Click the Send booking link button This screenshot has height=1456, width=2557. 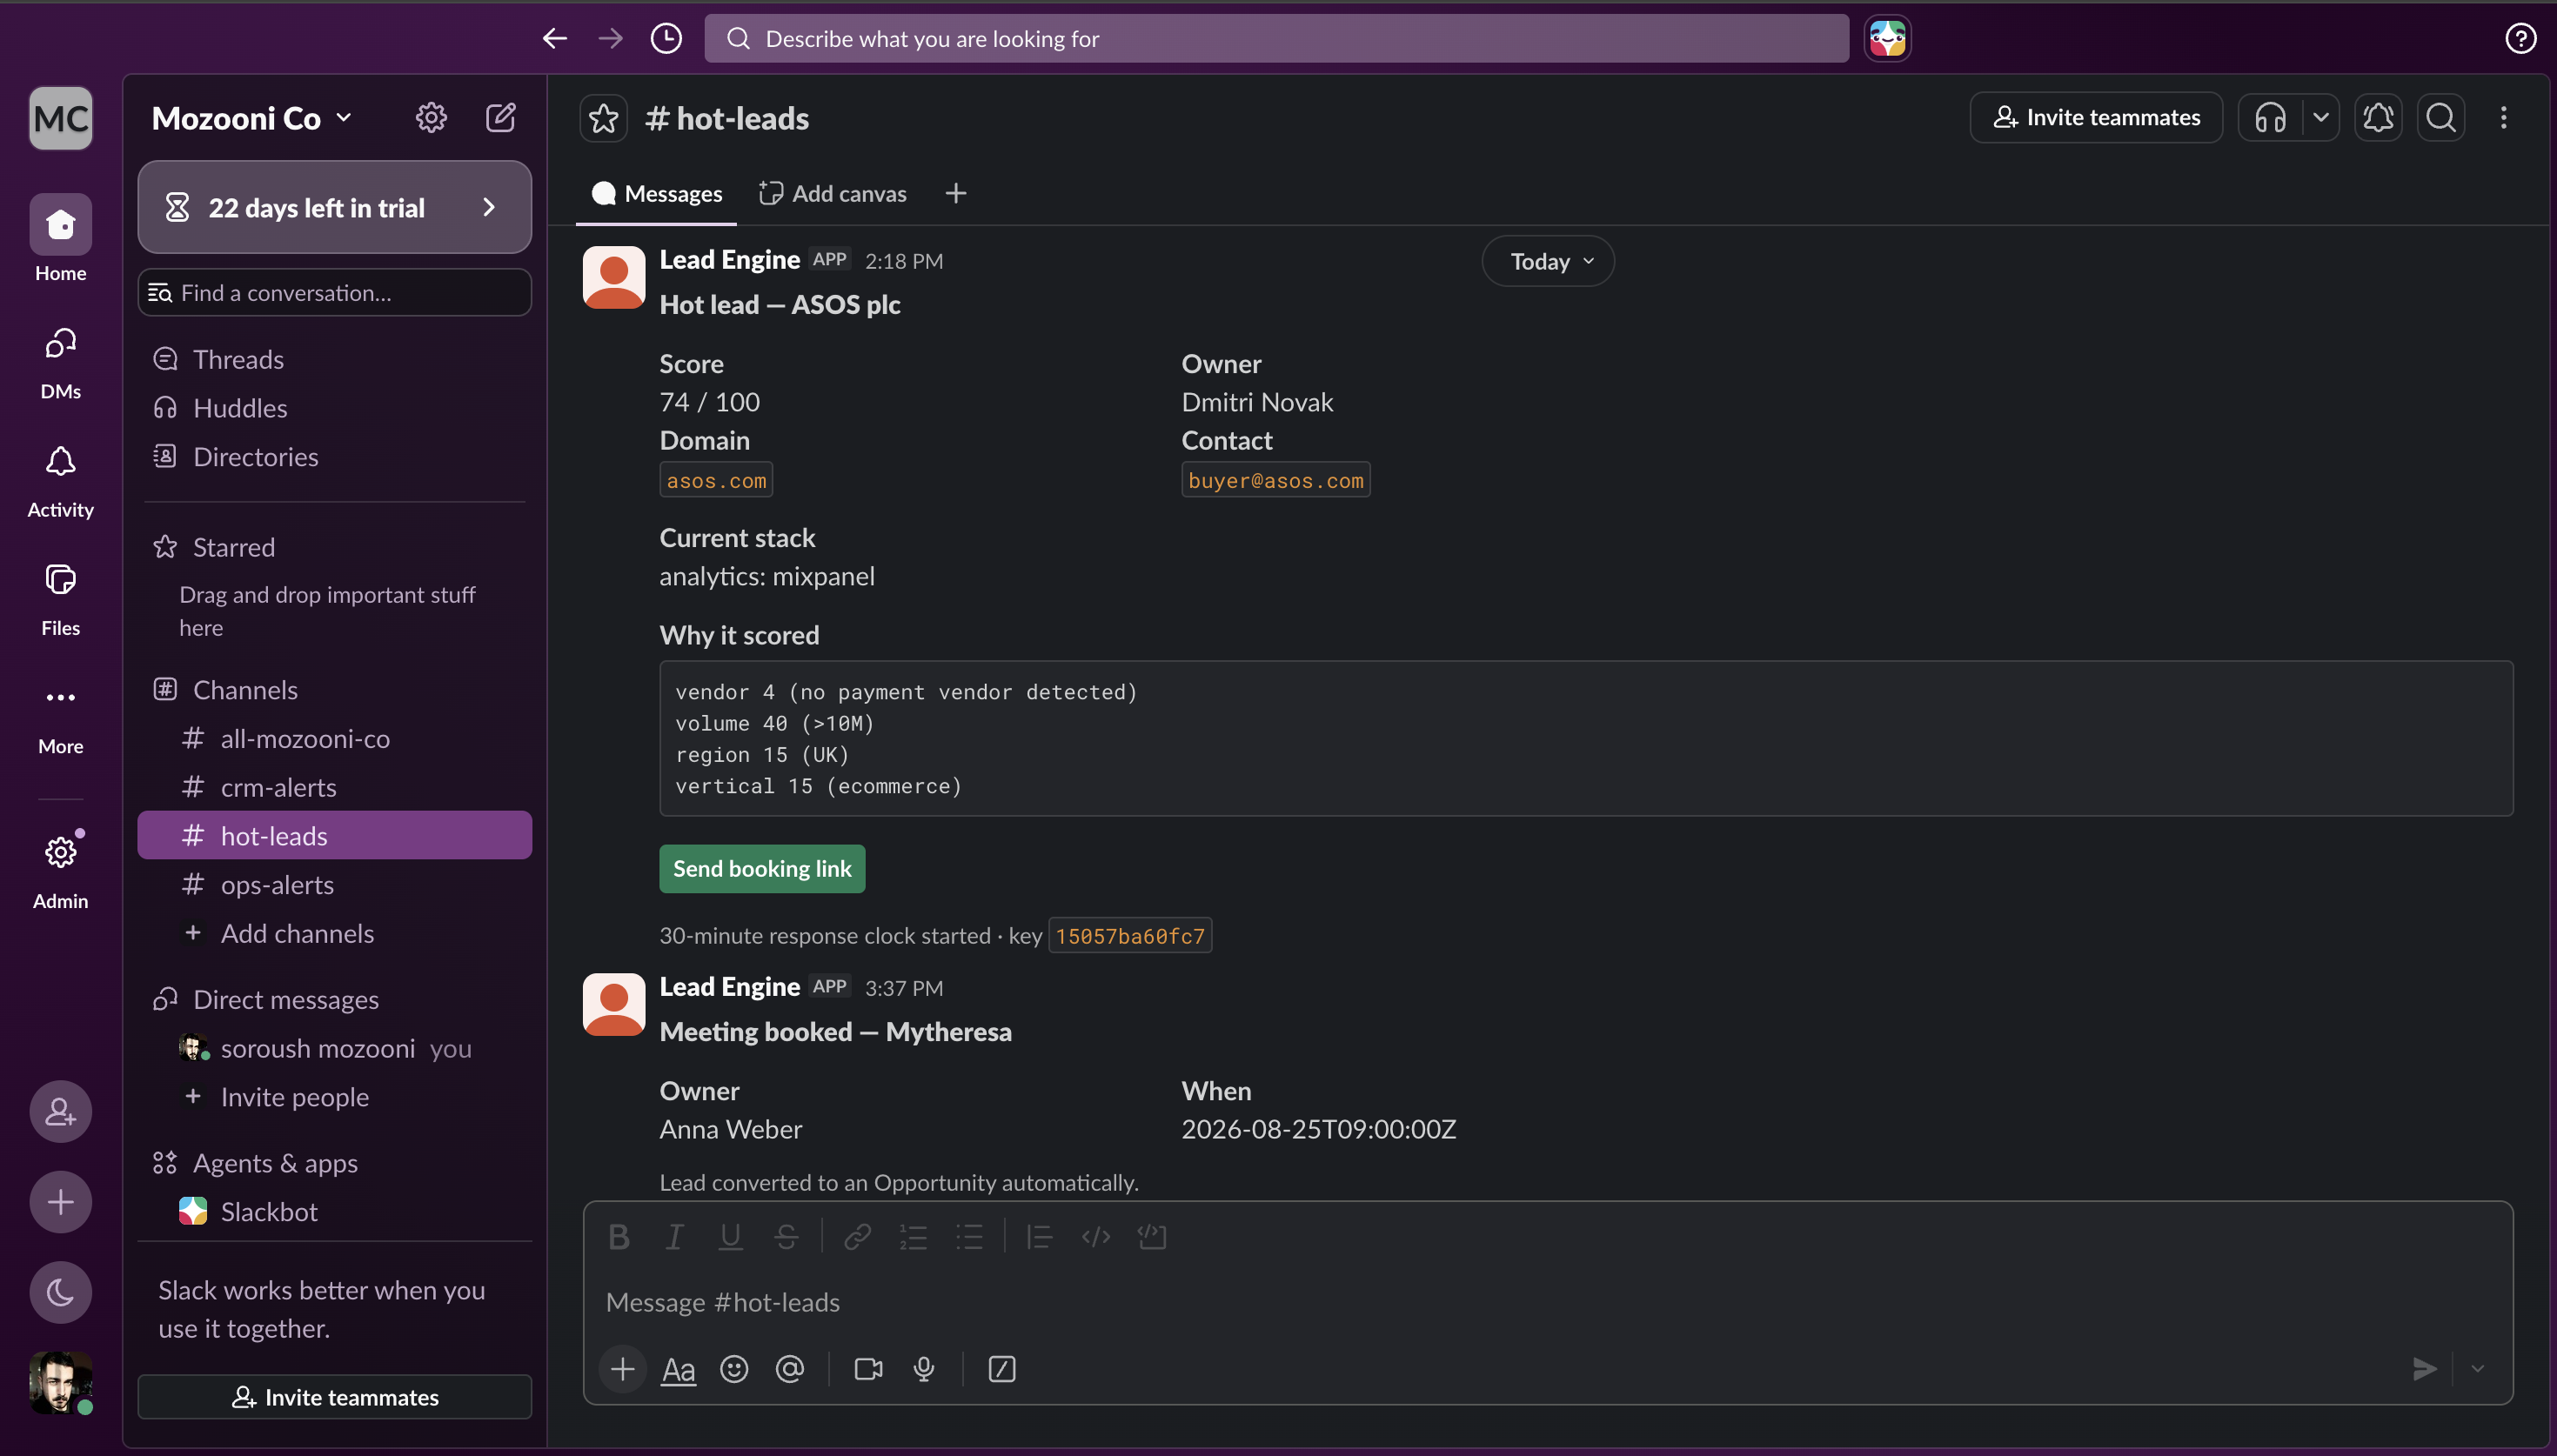pyautogui.click(x=762, y=868)
